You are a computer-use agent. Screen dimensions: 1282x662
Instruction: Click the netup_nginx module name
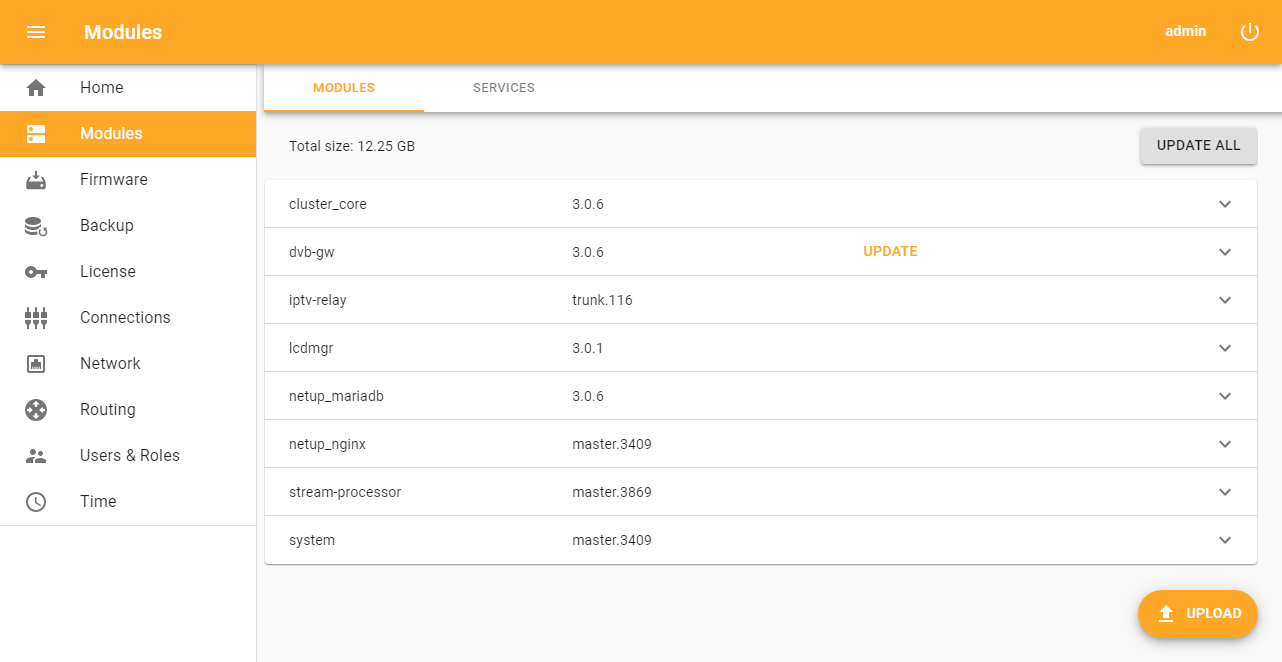click(327, 444)
